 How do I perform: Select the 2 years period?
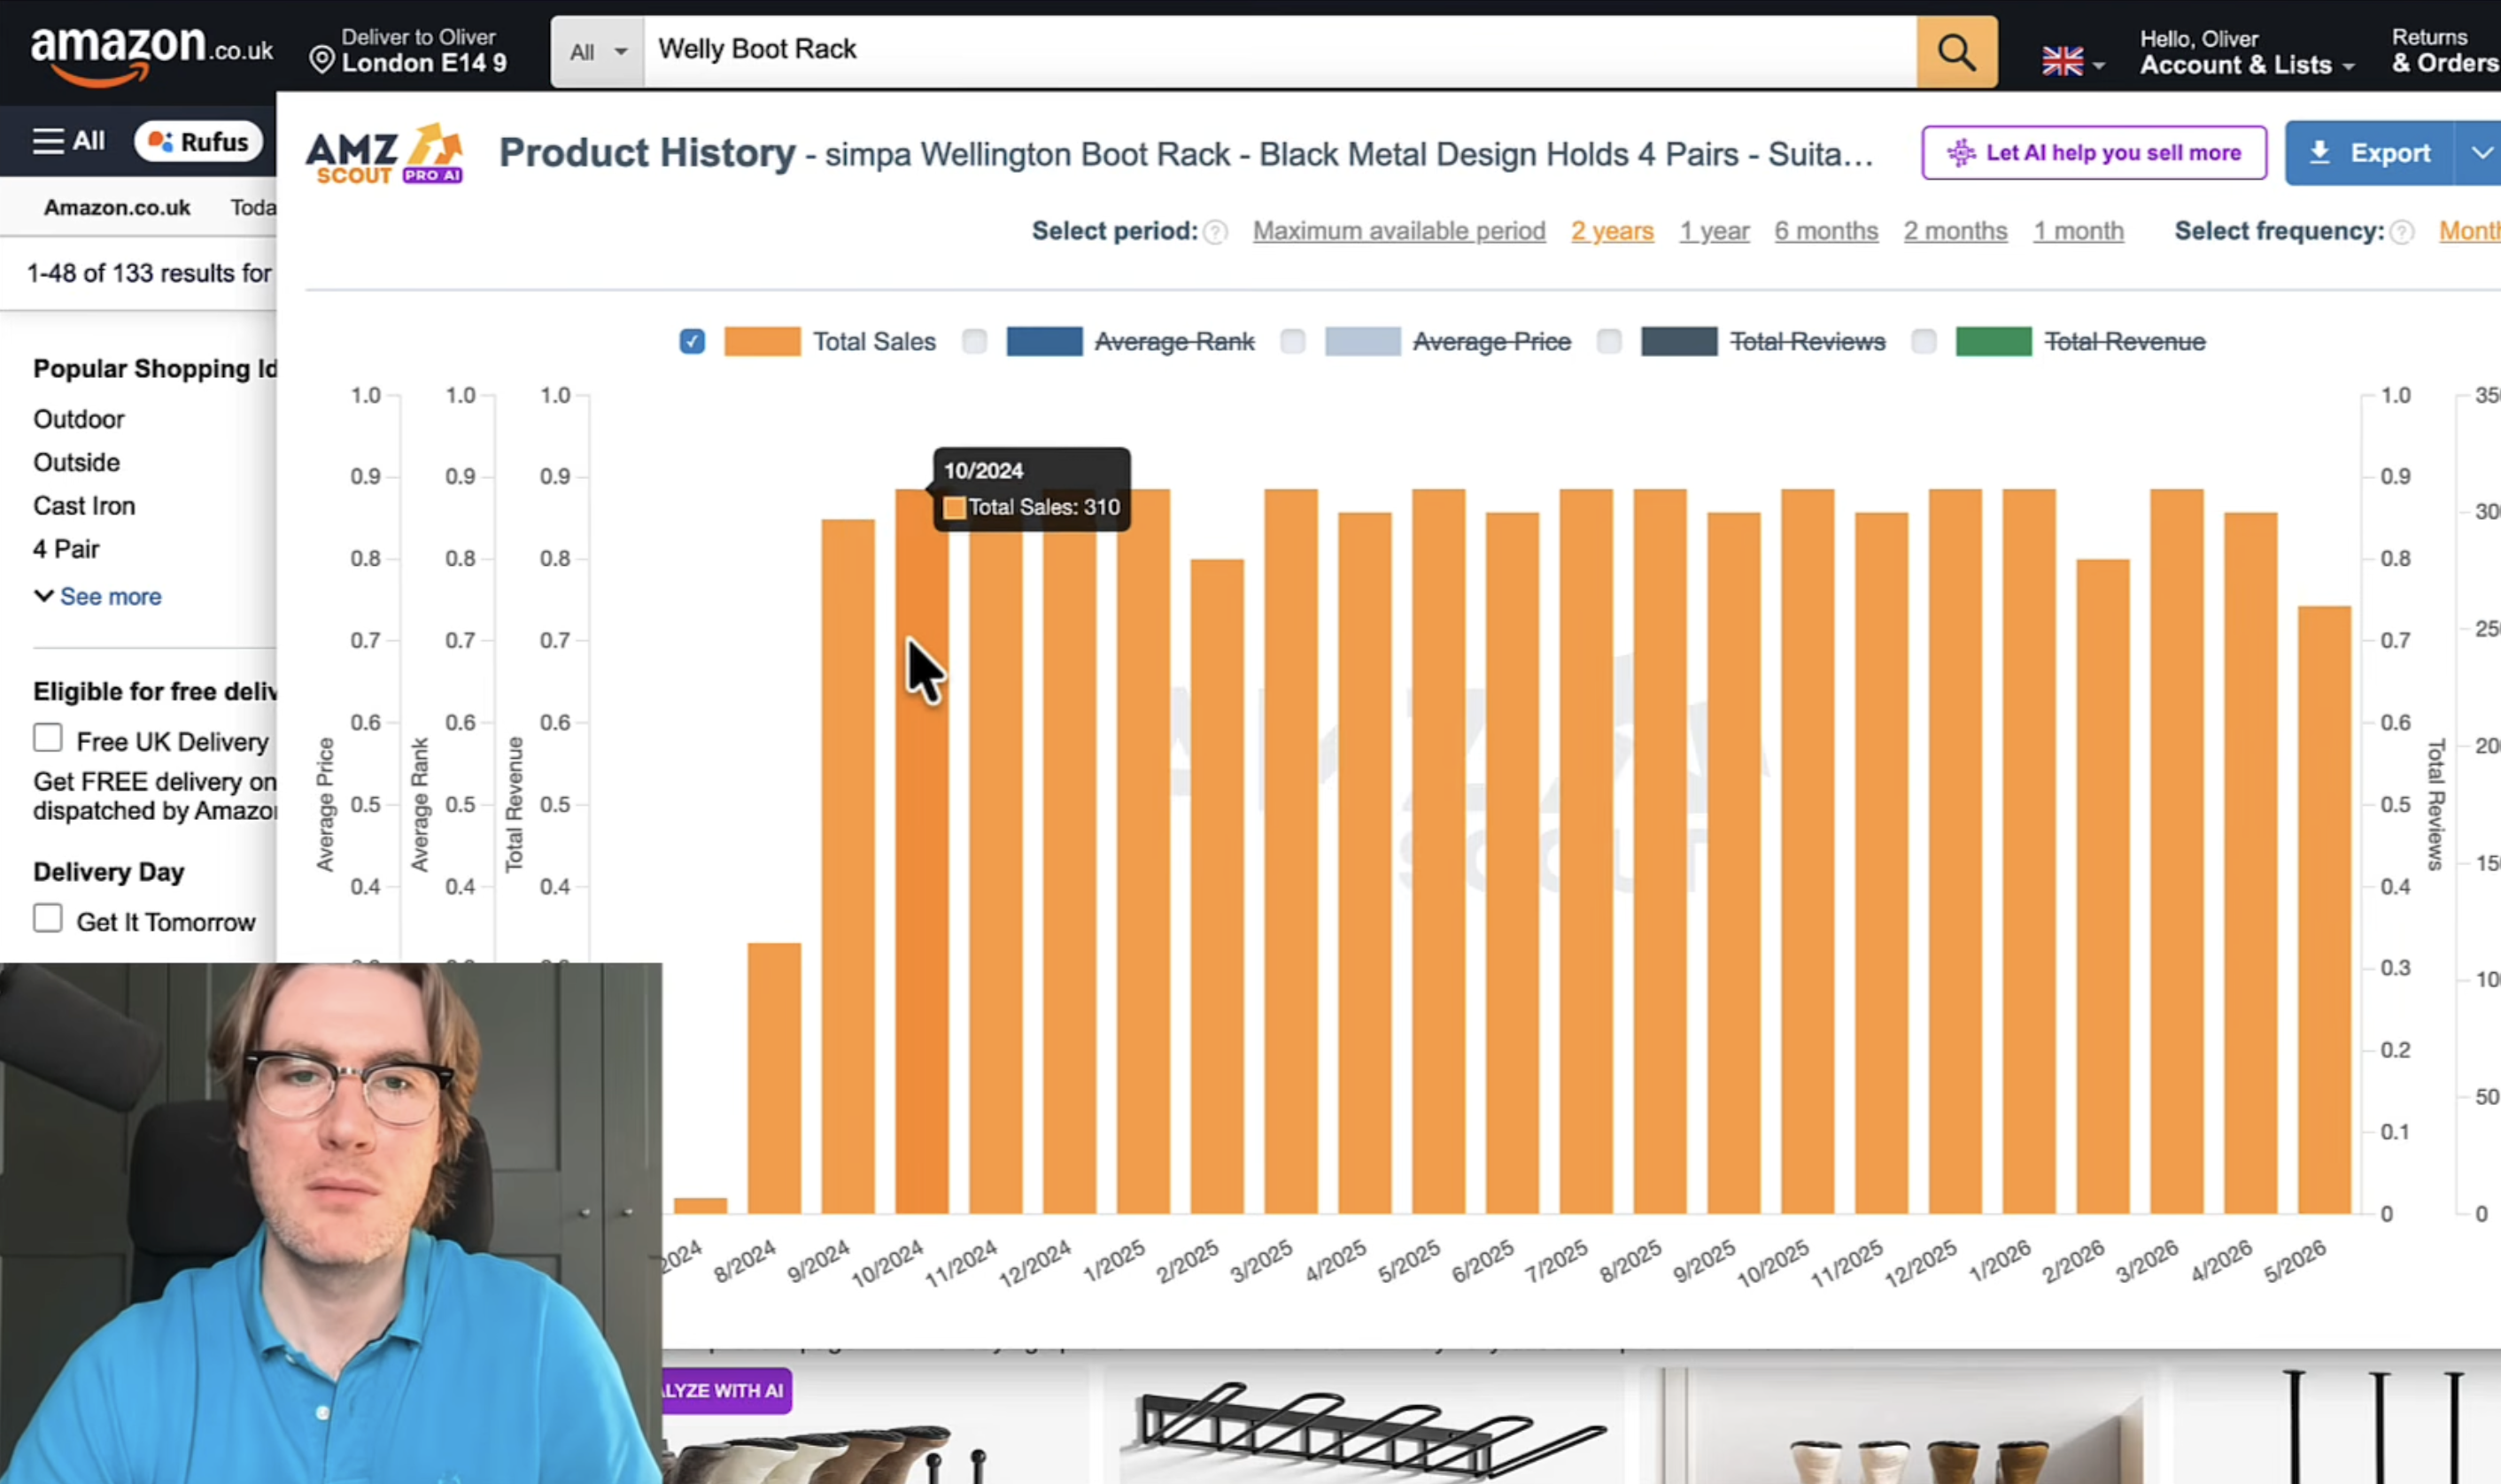pos(1612,231)
